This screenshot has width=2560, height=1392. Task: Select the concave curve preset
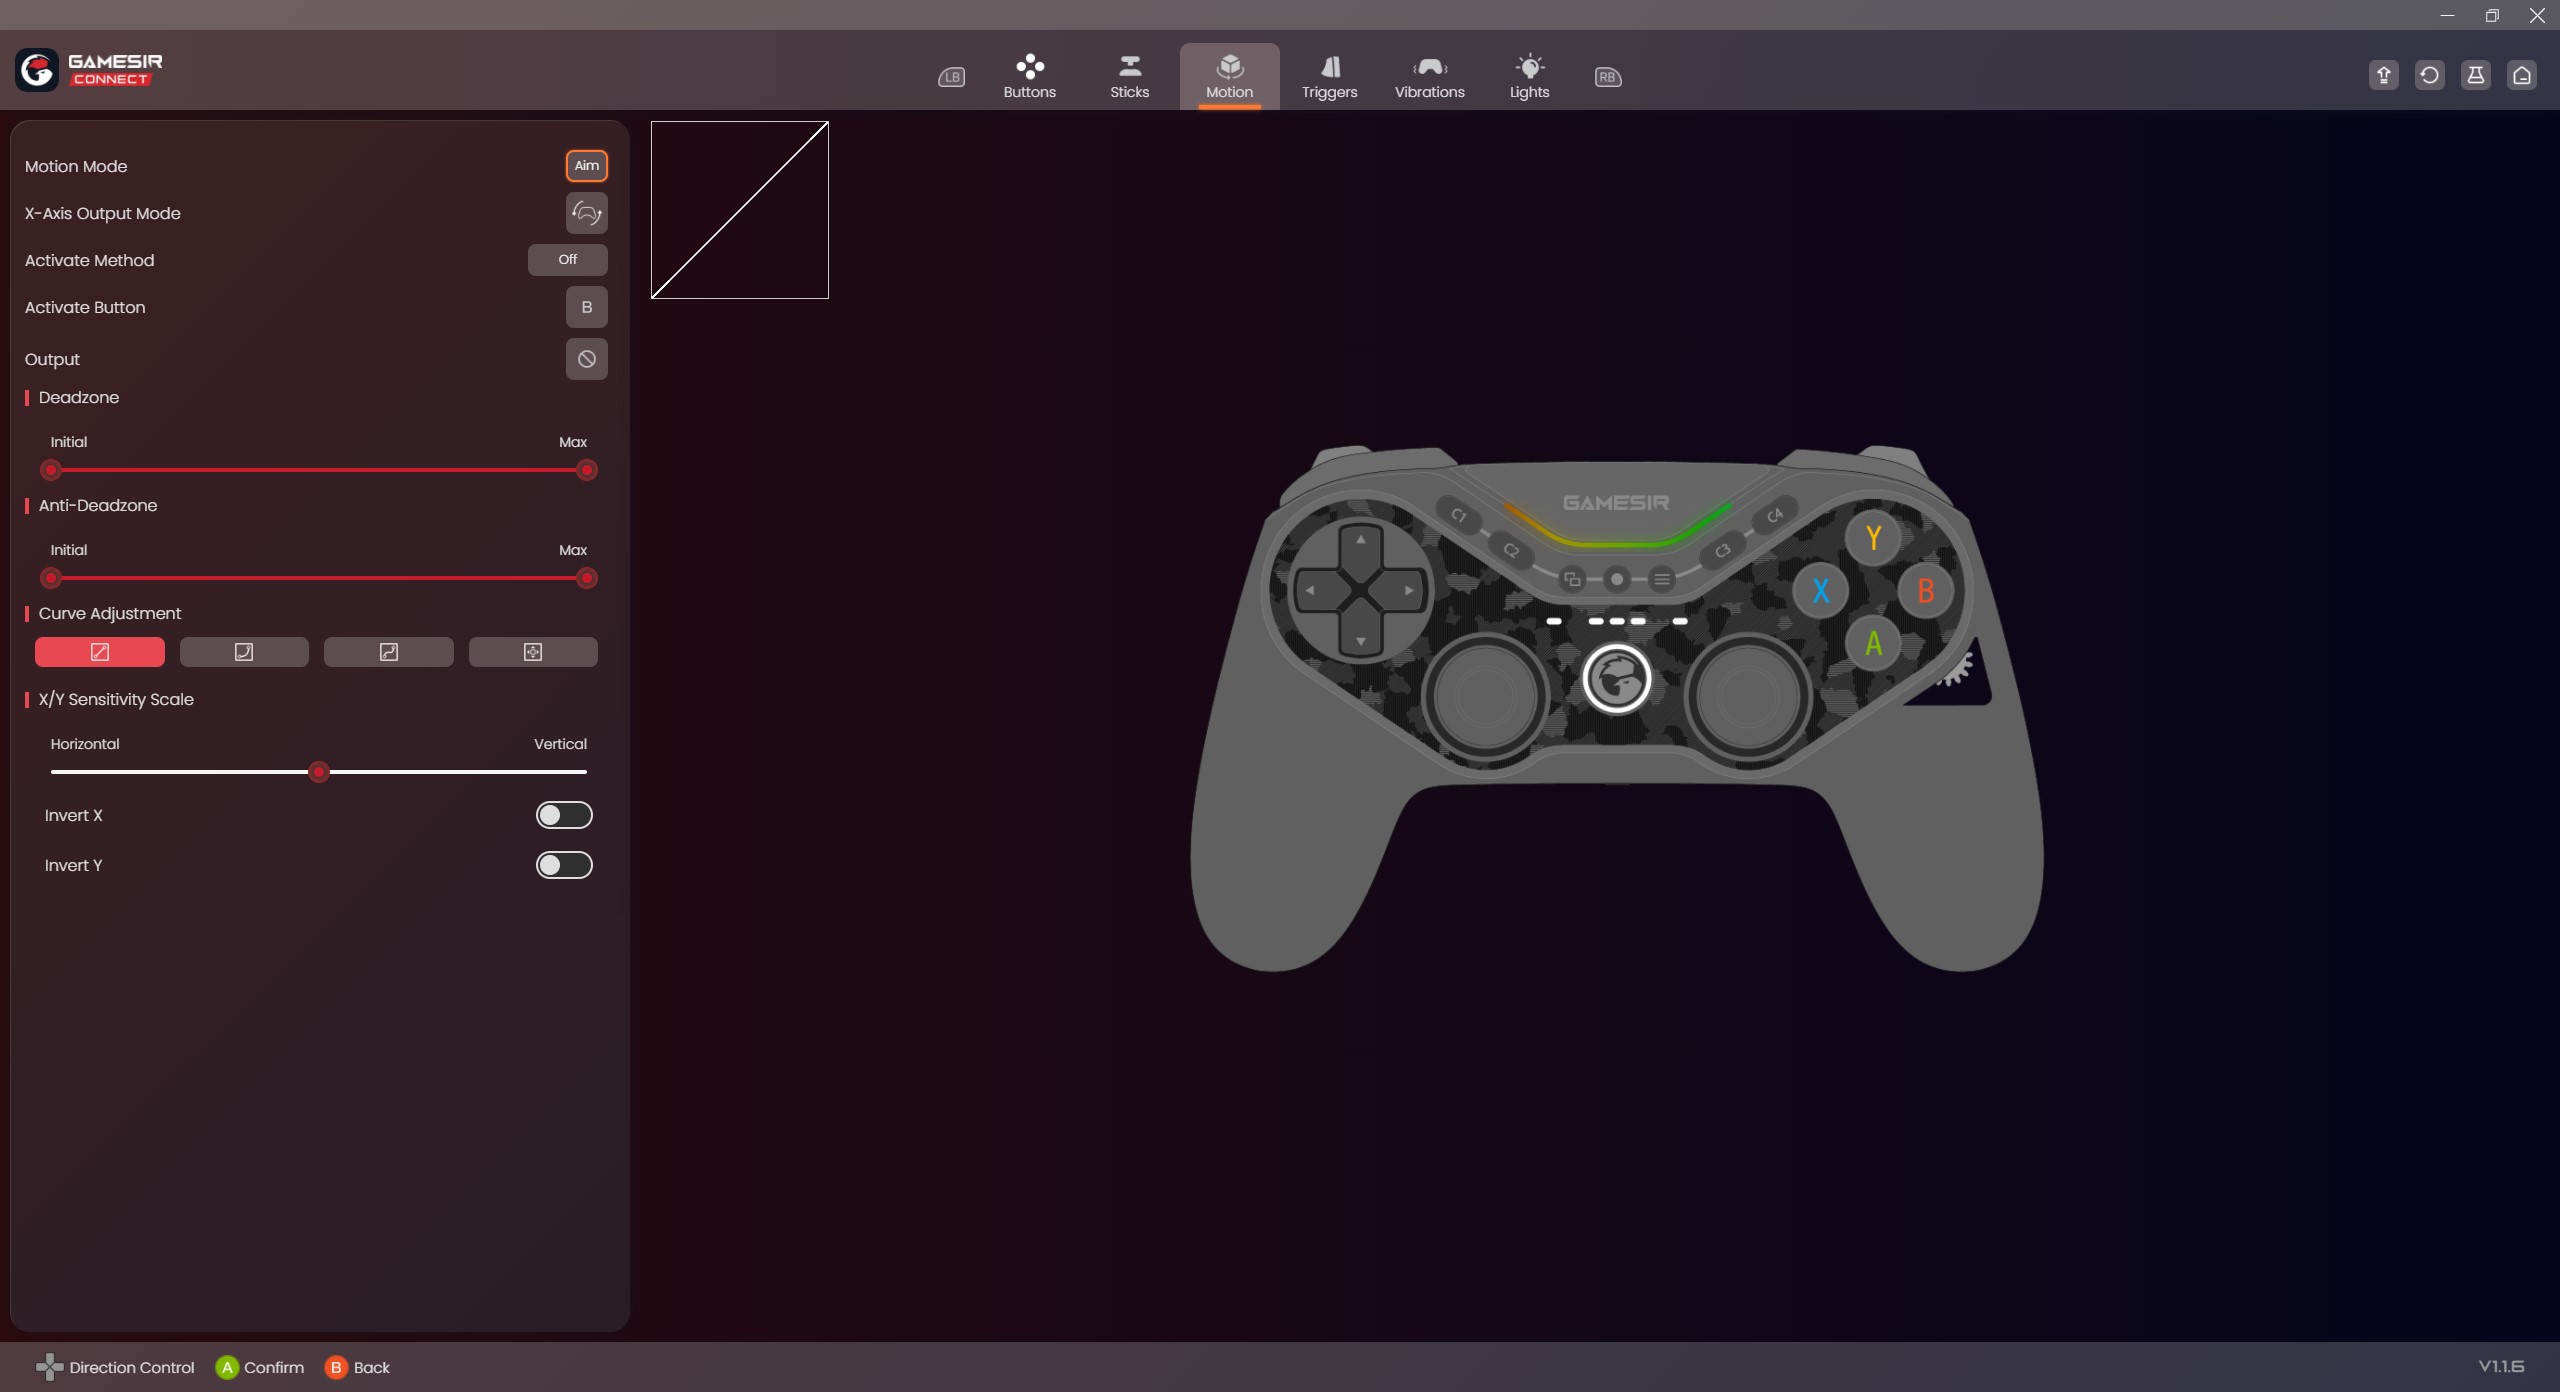pos(244,652)
